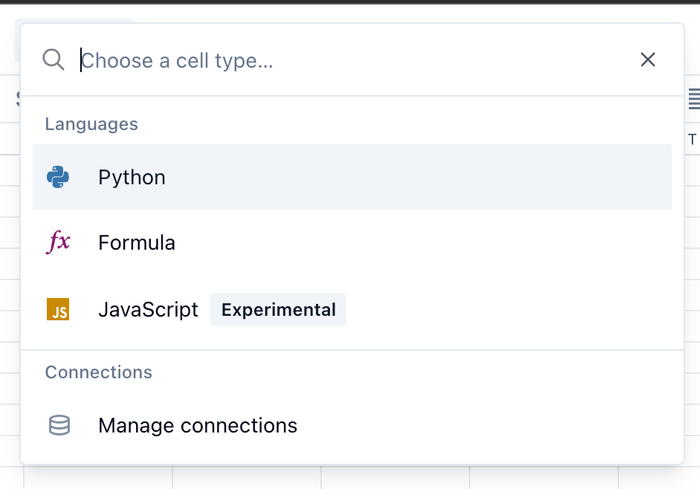Click the dark bar above the dialog
This screenshot has height=489, width=700.
350,2
